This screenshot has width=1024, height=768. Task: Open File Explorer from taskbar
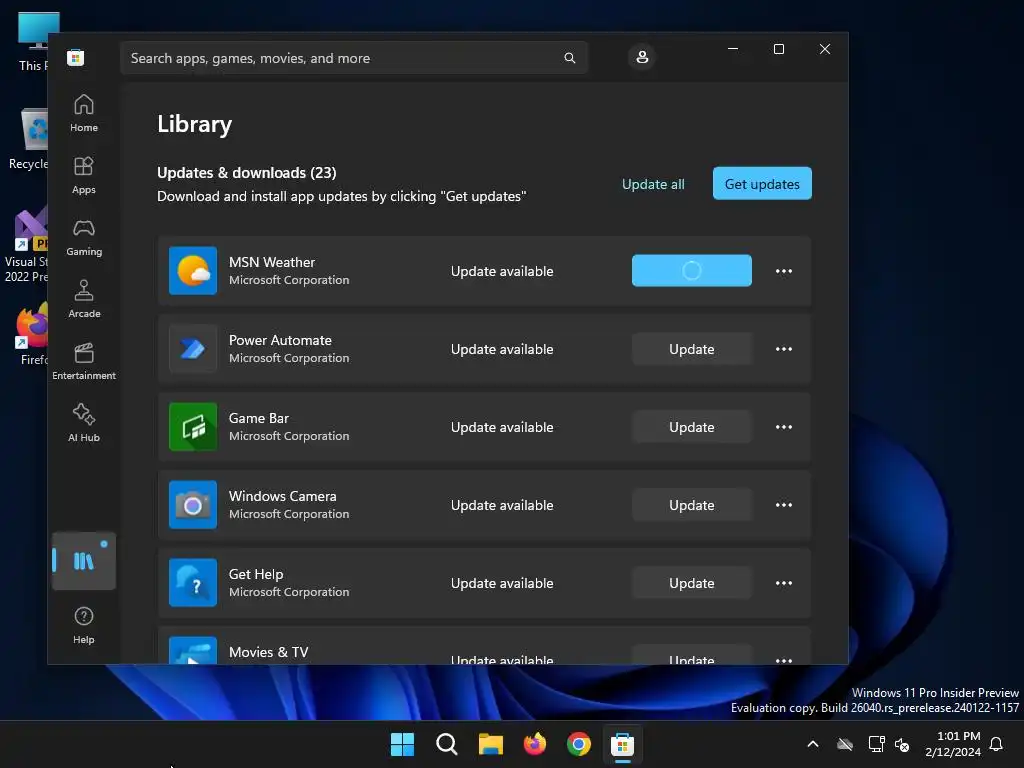coord(490,744)
